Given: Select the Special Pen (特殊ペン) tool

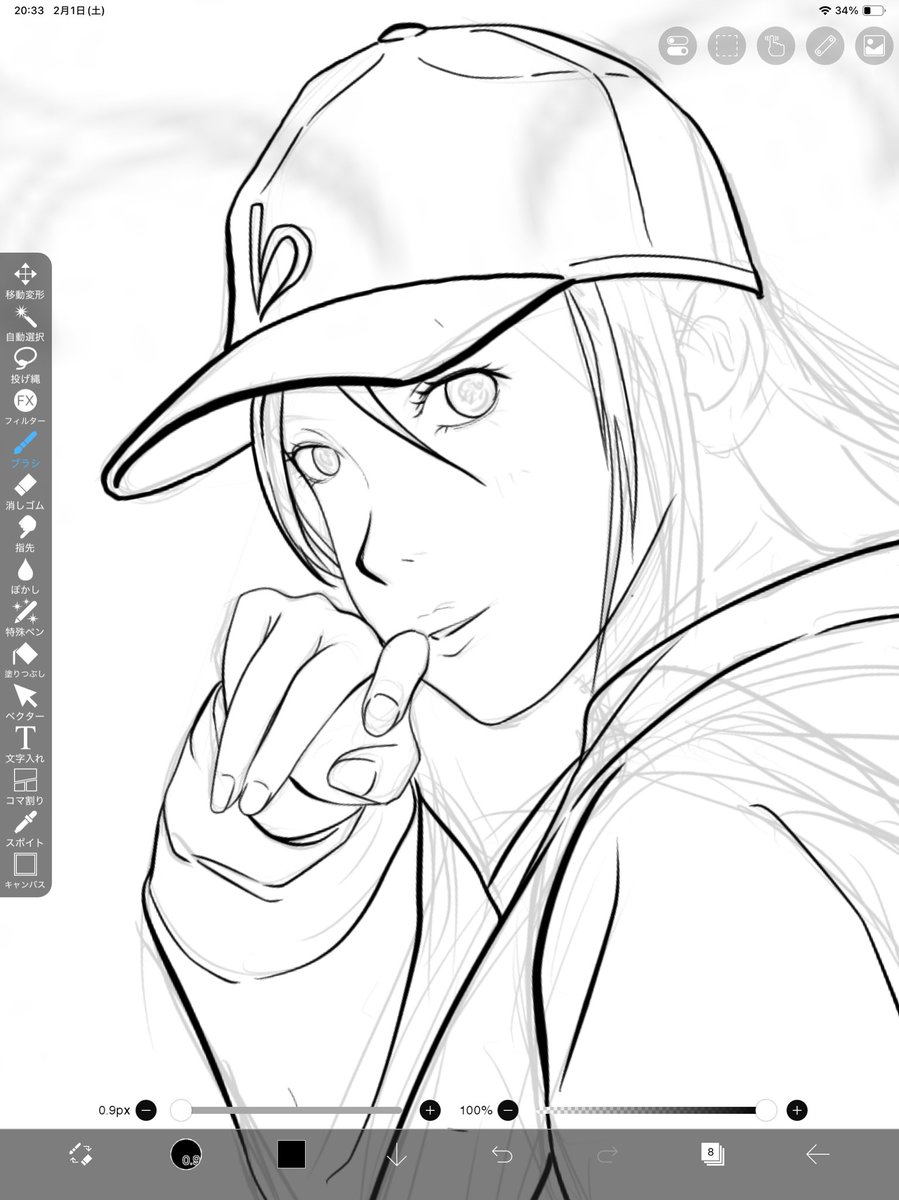Looking at the screenshot, I should (25, 619).
